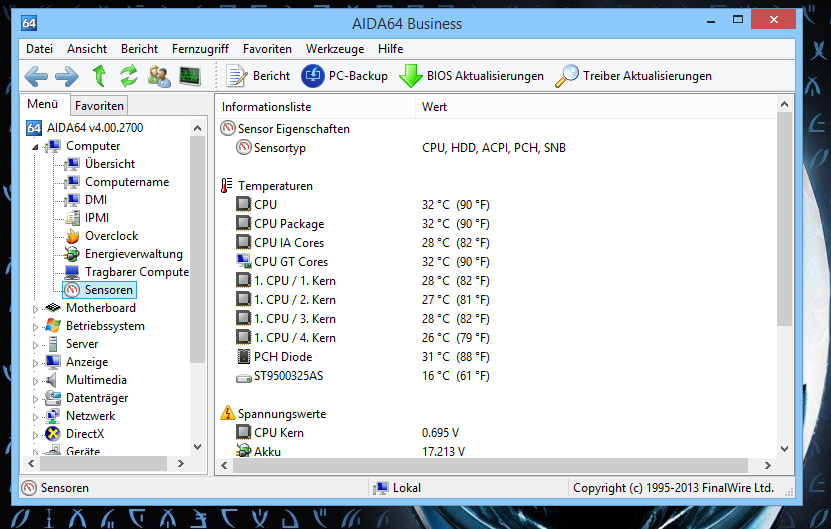Expand the Motherboard tree node
The image size is (831, 529).
36,309
